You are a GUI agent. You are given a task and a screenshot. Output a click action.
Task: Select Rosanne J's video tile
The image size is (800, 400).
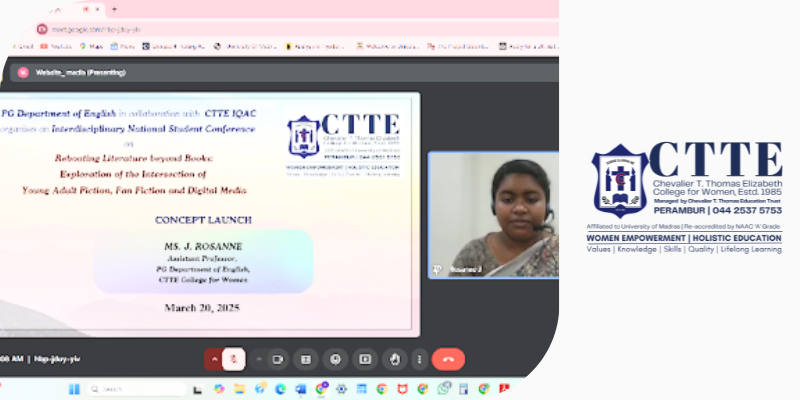pyautogui.click(x=493, y=215)
